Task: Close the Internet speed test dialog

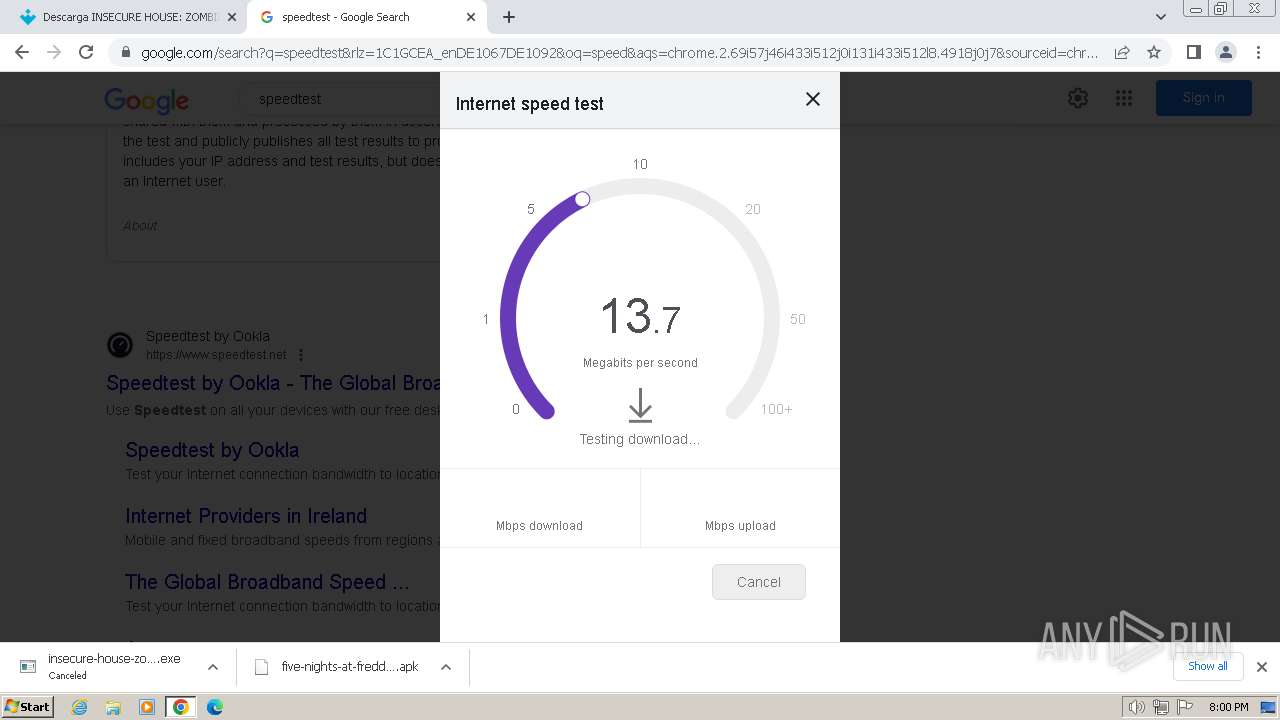Action: 813,99
